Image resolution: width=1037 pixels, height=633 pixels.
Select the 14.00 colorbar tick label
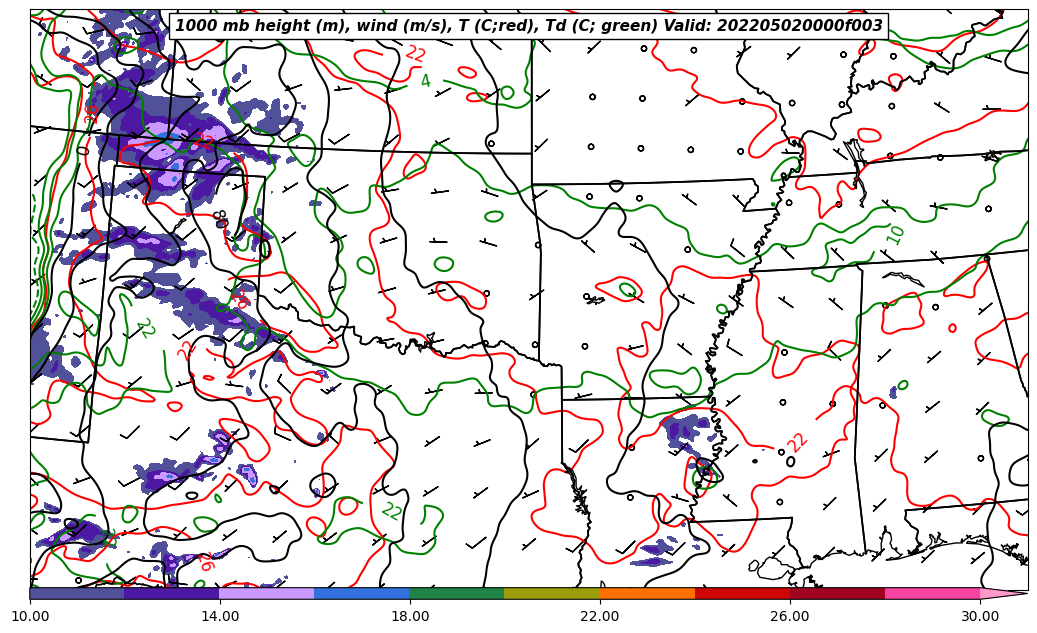tap(220, 616)
